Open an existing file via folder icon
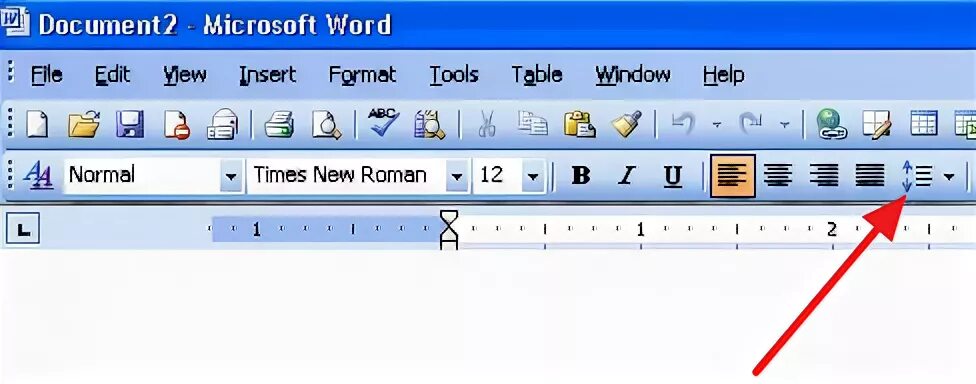This screenshot has width=976, height=384. pos(84,123)
